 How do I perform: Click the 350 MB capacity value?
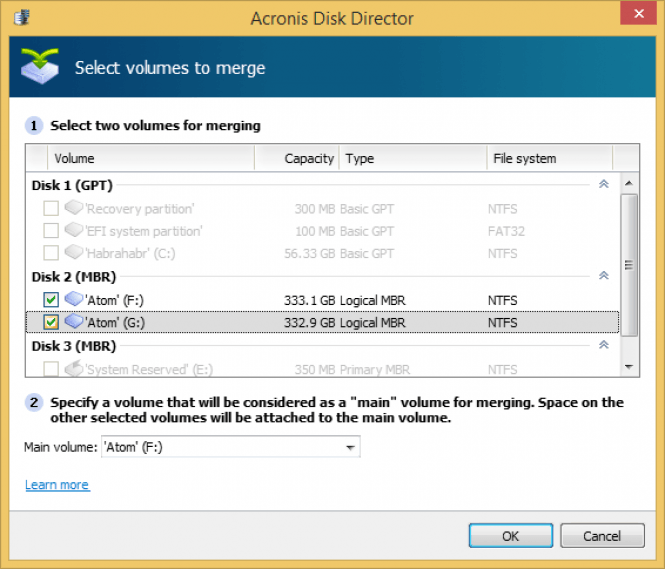pyautogui.click(x=315, y=369)
